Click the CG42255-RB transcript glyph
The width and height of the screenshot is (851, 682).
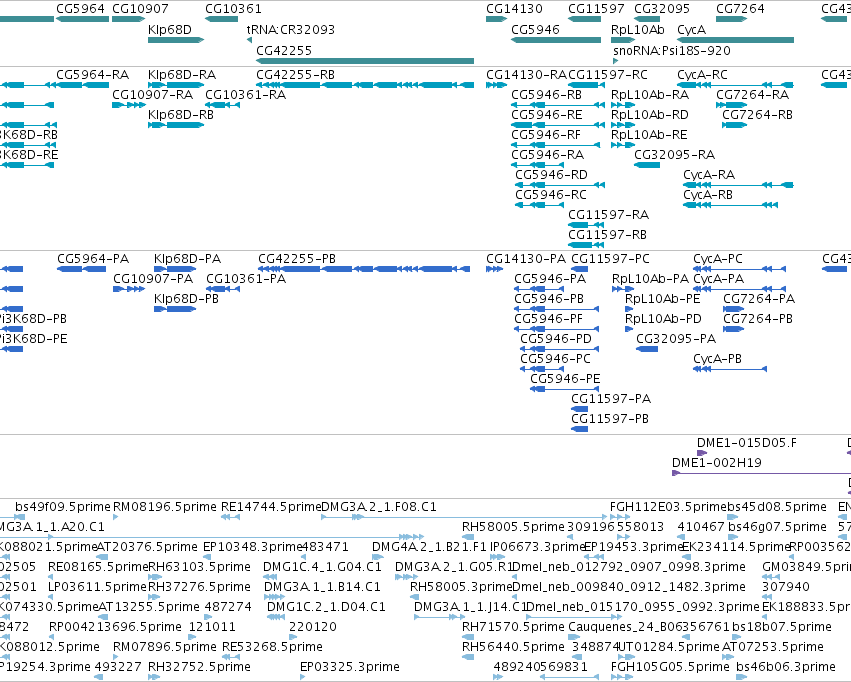coord(365,85)
